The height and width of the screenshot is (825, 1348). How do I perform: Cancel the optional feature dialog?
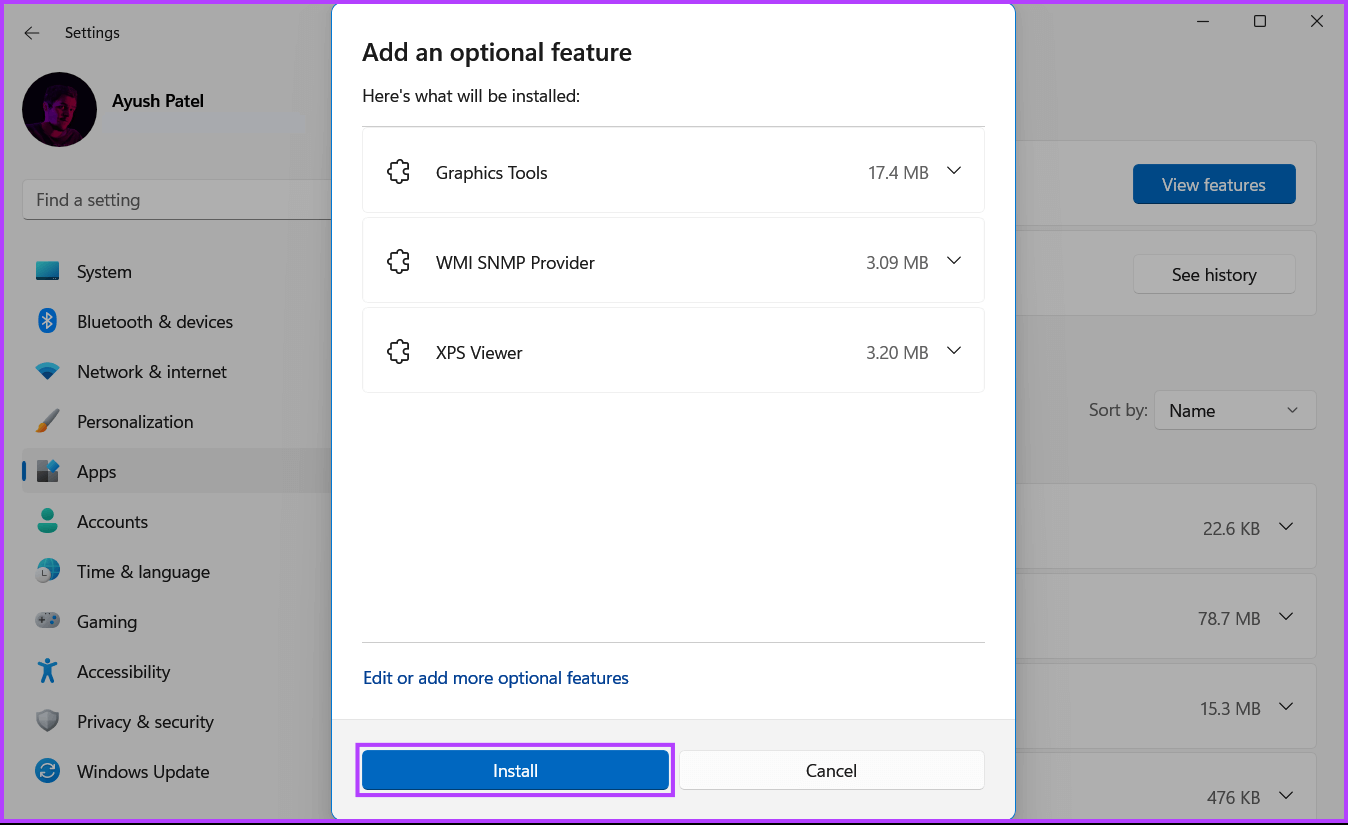(x=832, y=770)
